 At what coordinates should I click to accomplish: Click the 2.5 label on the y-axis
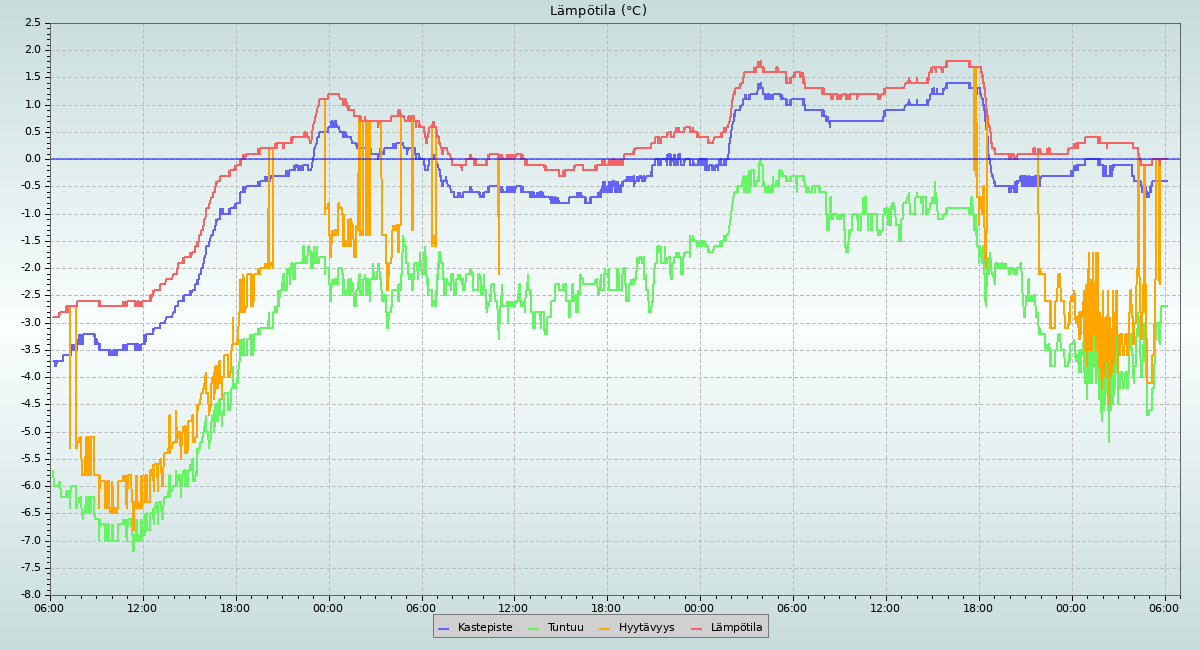32,23
